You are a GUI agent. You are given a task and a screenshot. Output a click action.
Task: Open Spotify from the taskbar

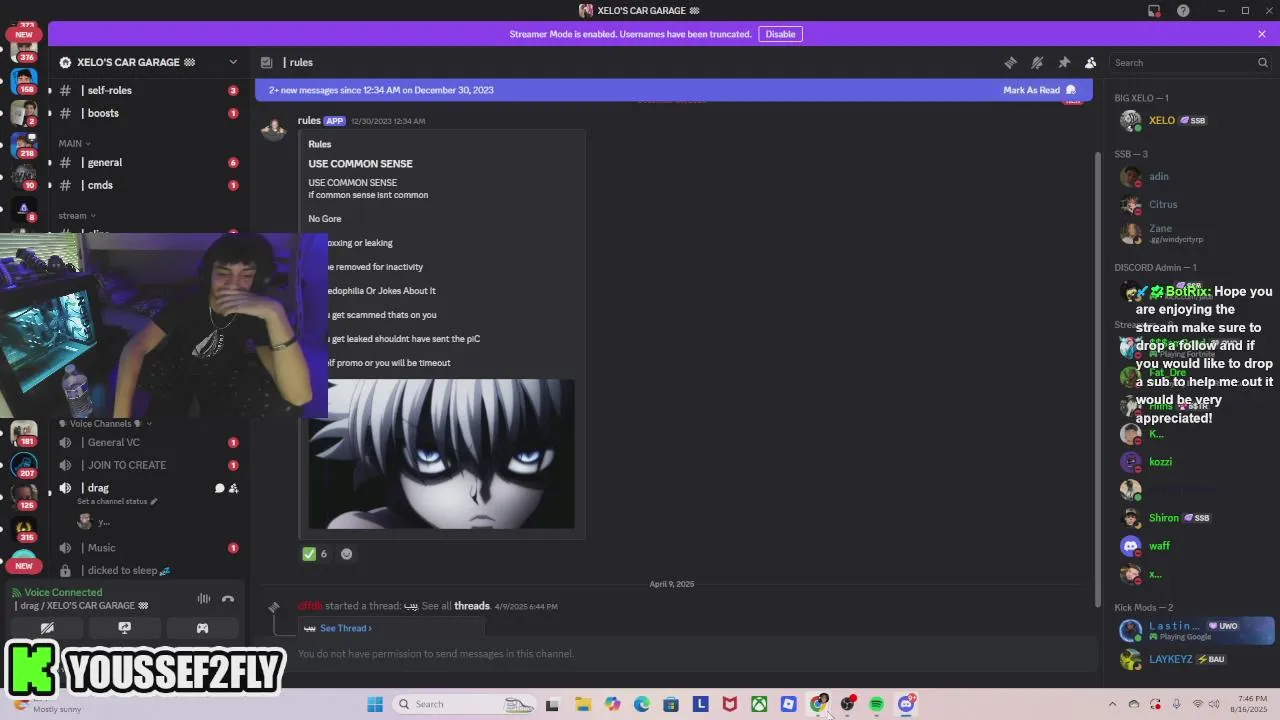876,704
